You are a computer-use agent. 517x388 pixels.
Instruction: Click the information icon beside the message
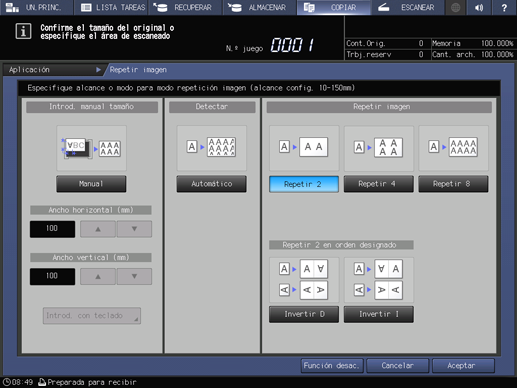tap(23, 31)
